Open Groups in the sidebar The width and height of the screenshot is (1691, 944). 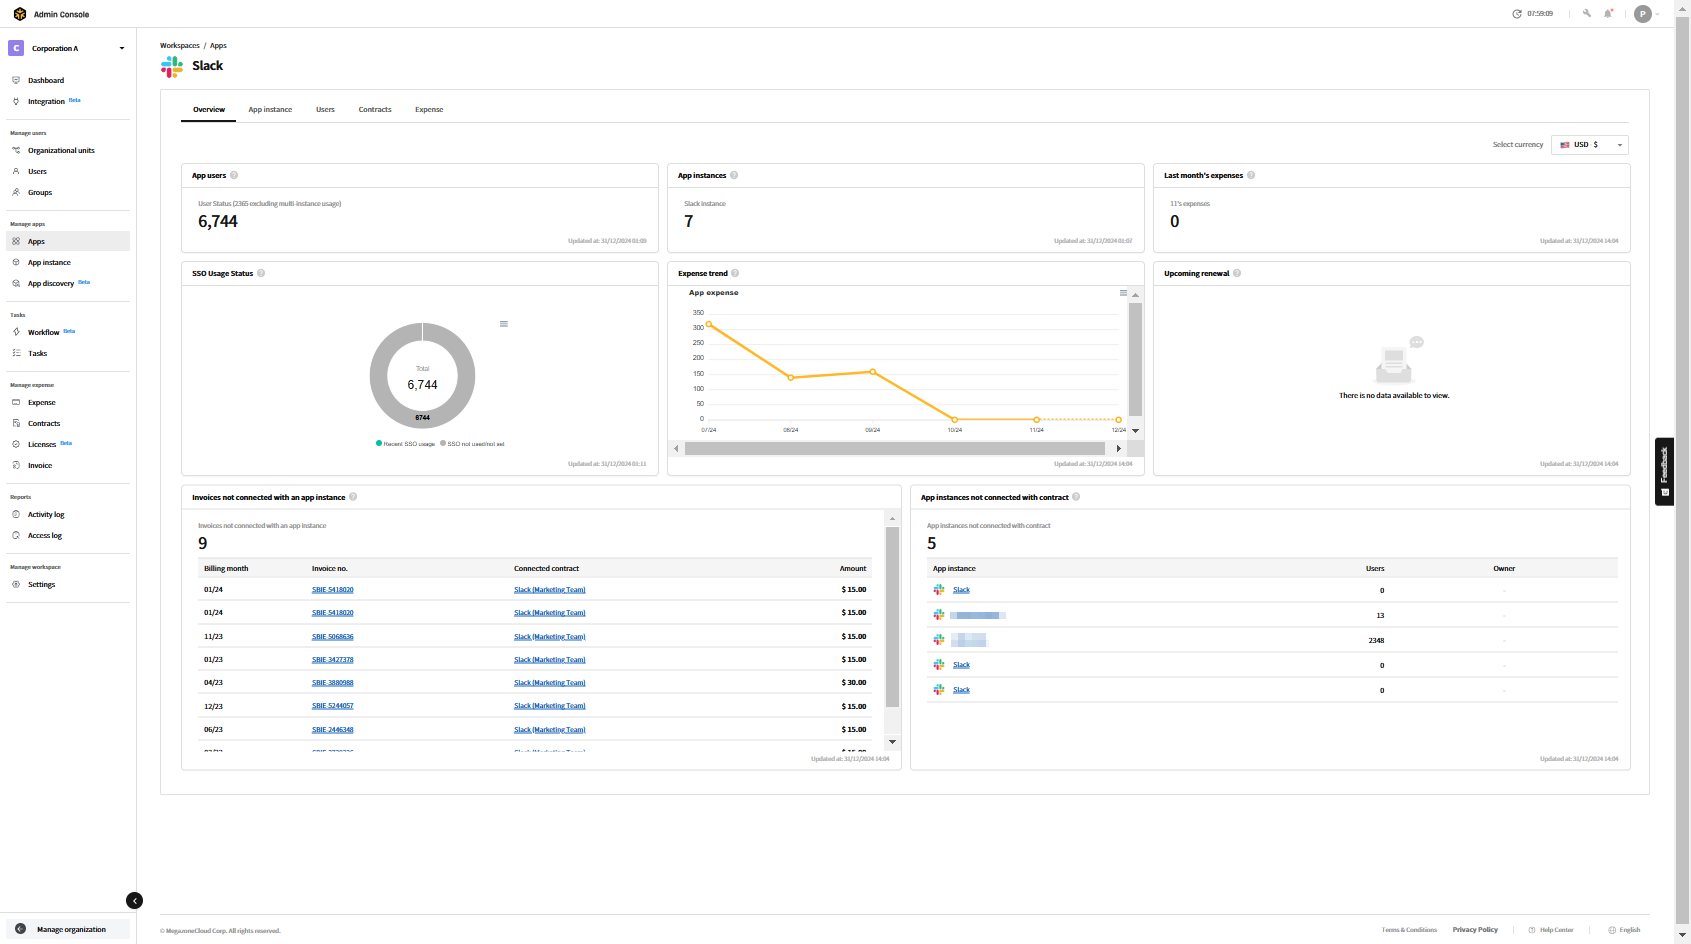point(40,192)
